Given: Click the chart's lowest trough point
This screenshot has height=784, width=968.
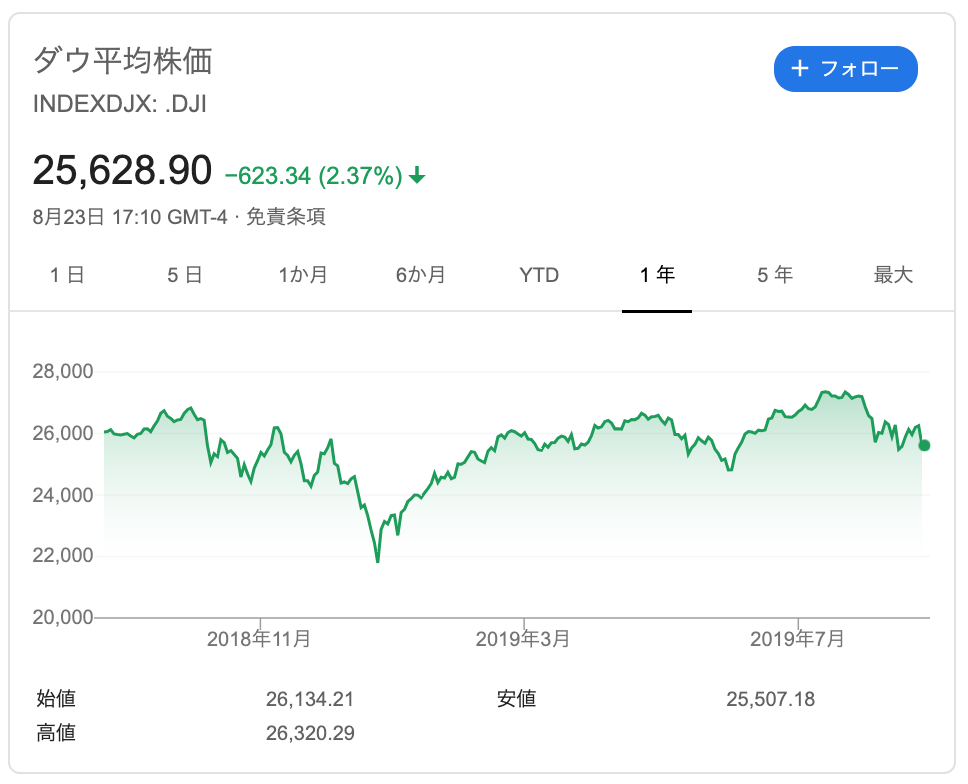Looking at the screenshot, I should point(378,561).
